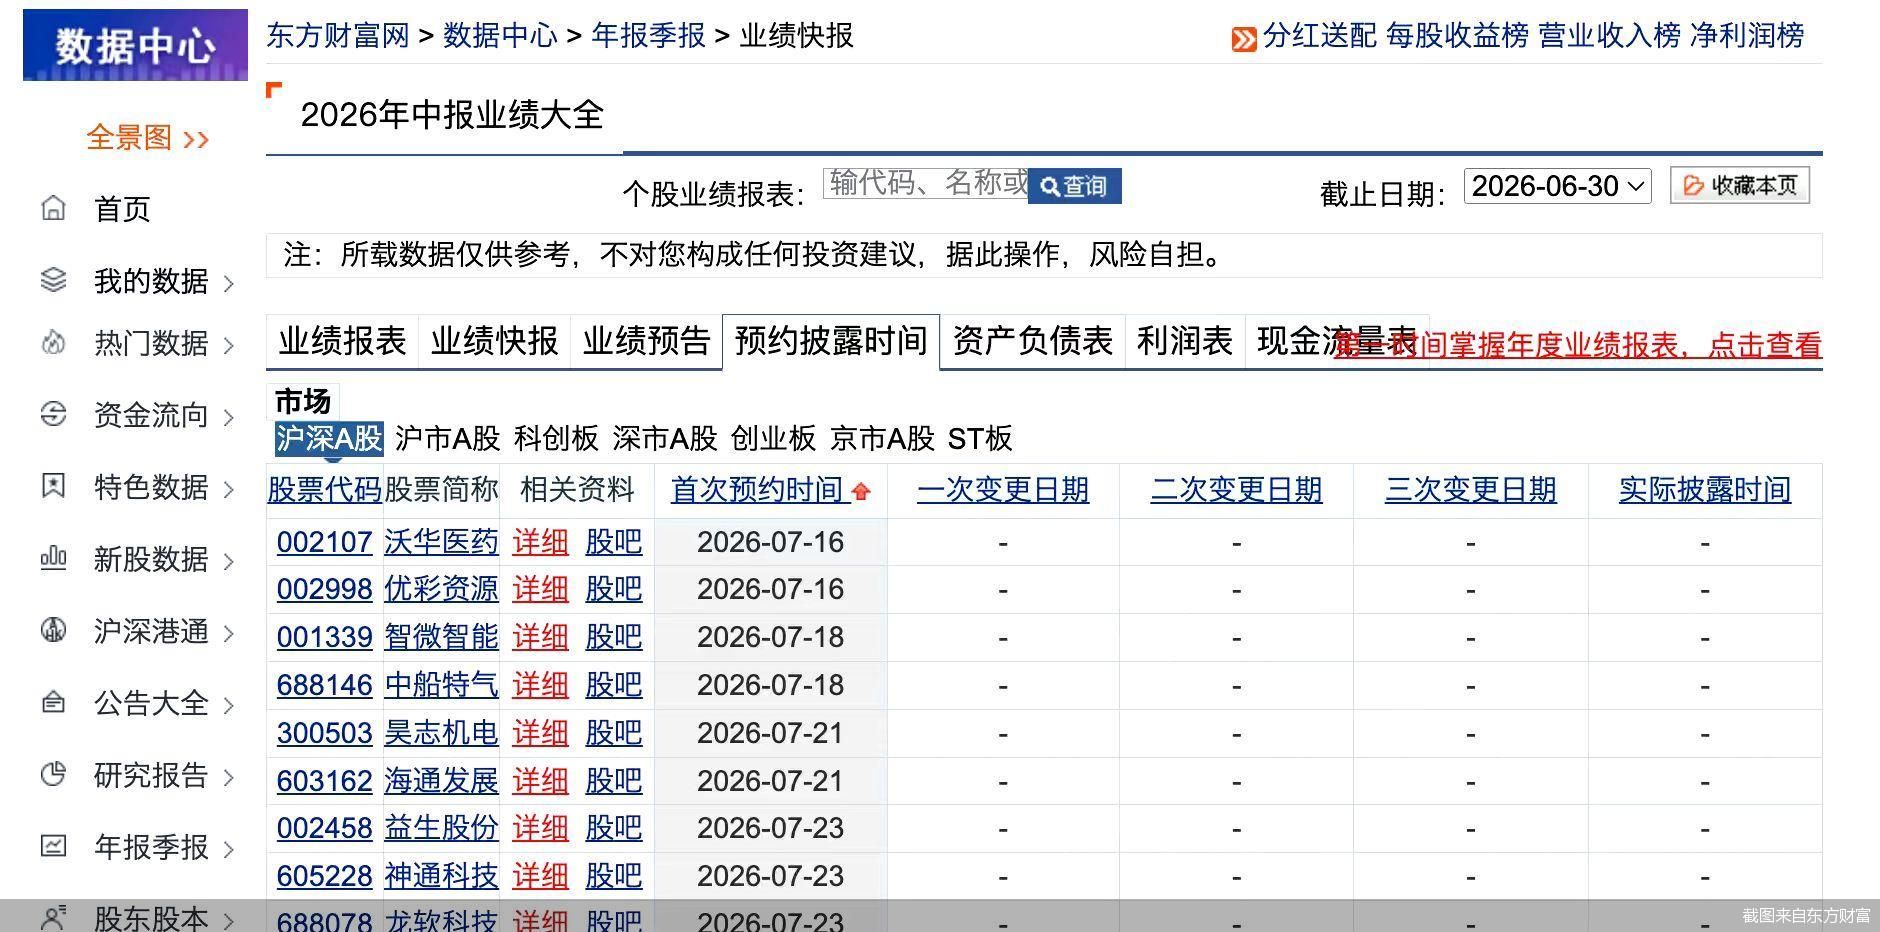1880x932 pixels.
Task: Filter market by 沪市A股
Action: pyautogui.click(x=447, y=438)
